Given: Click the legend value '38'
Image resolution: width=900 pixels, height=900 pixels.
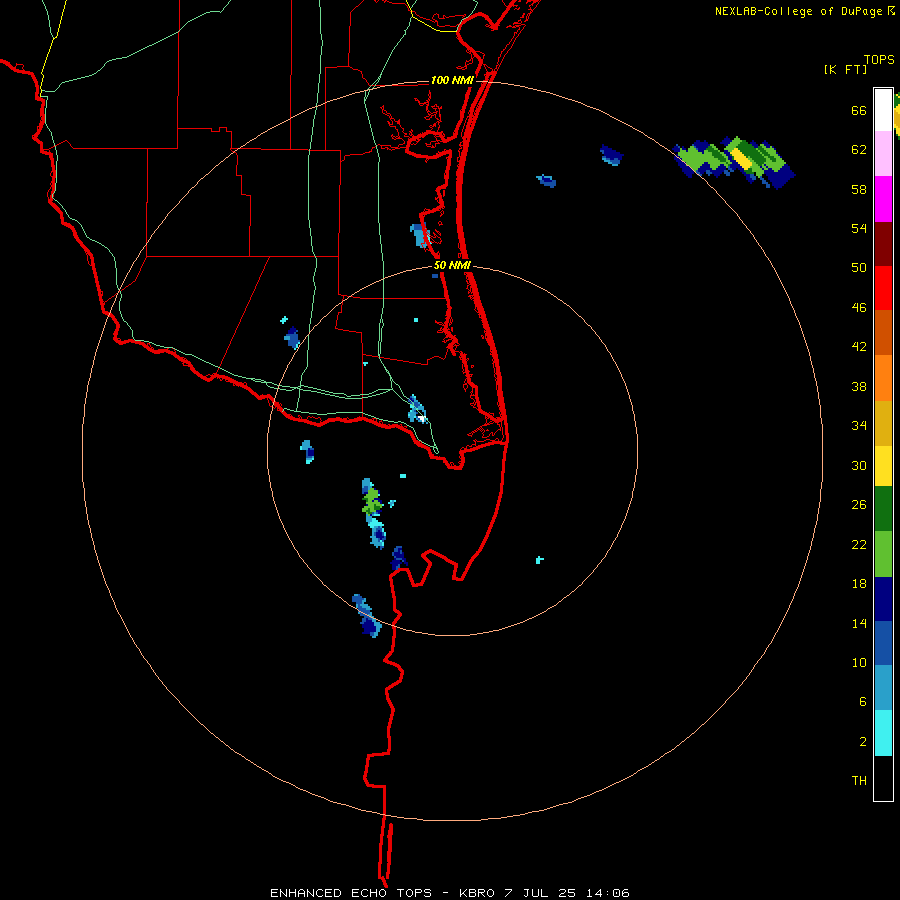Looking at the screenshot, I should click(x=859, y=387).
